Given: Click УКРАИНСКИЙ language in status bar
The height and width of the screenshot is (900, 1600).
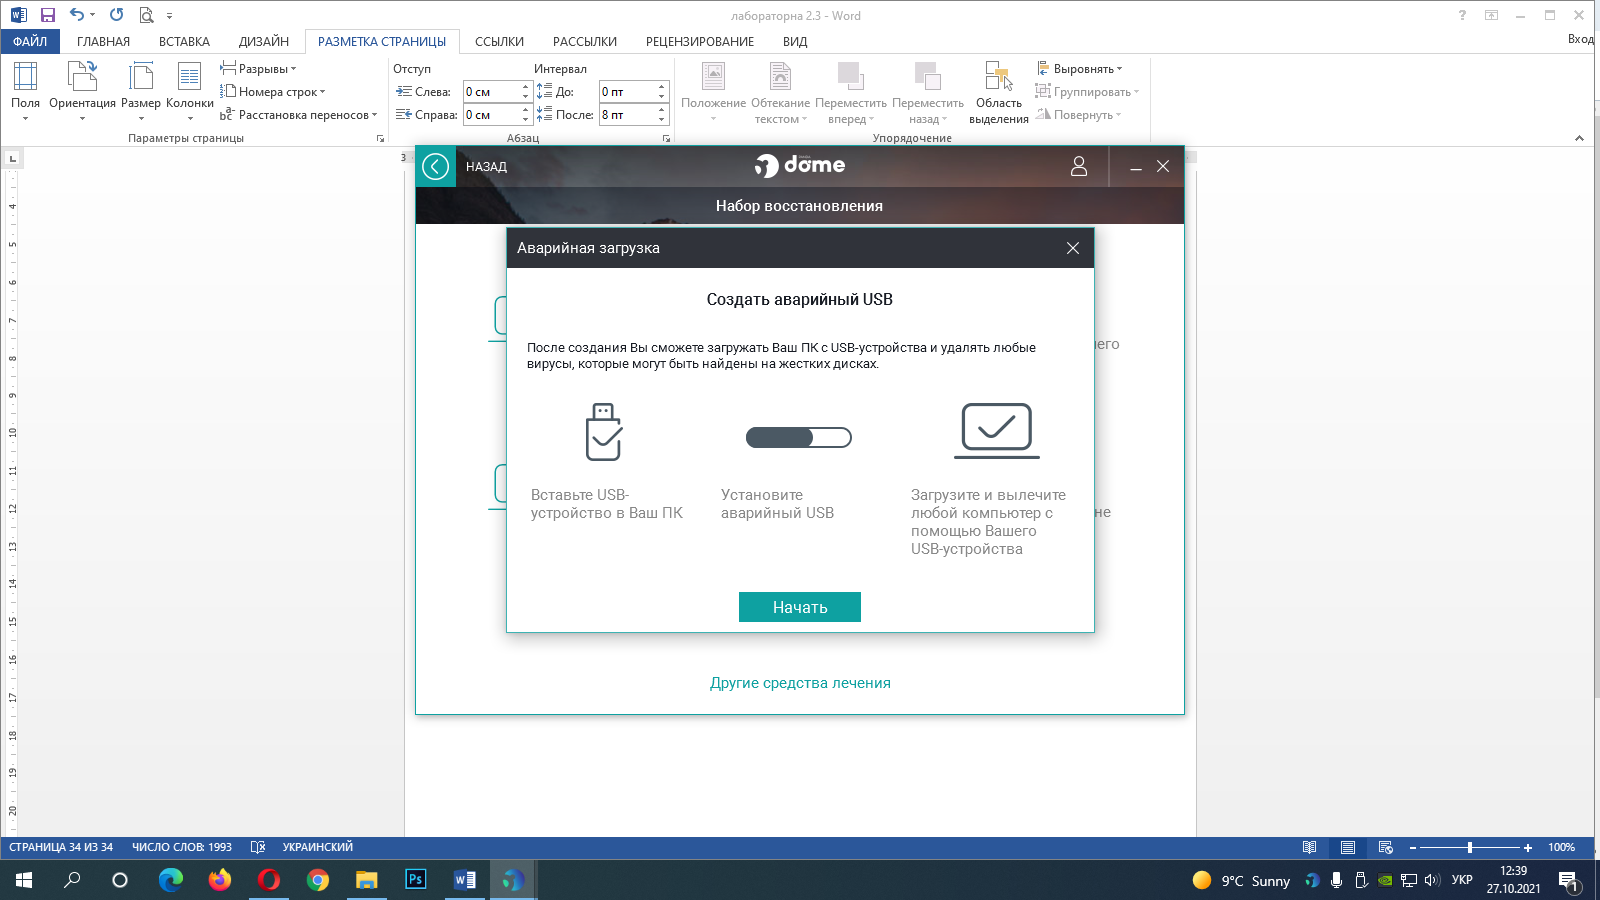Looking at the screenshot, I should click(318, 847).
